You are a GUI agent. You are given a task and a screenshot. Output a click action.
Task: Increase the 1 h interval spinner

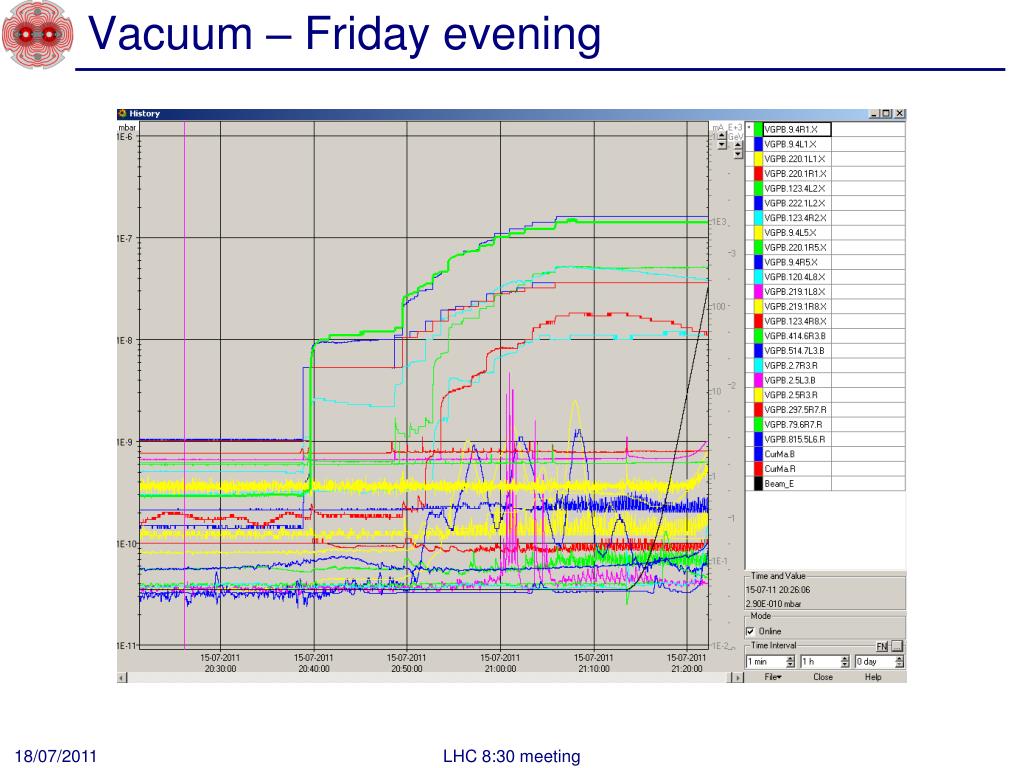[x=845, y=658]
